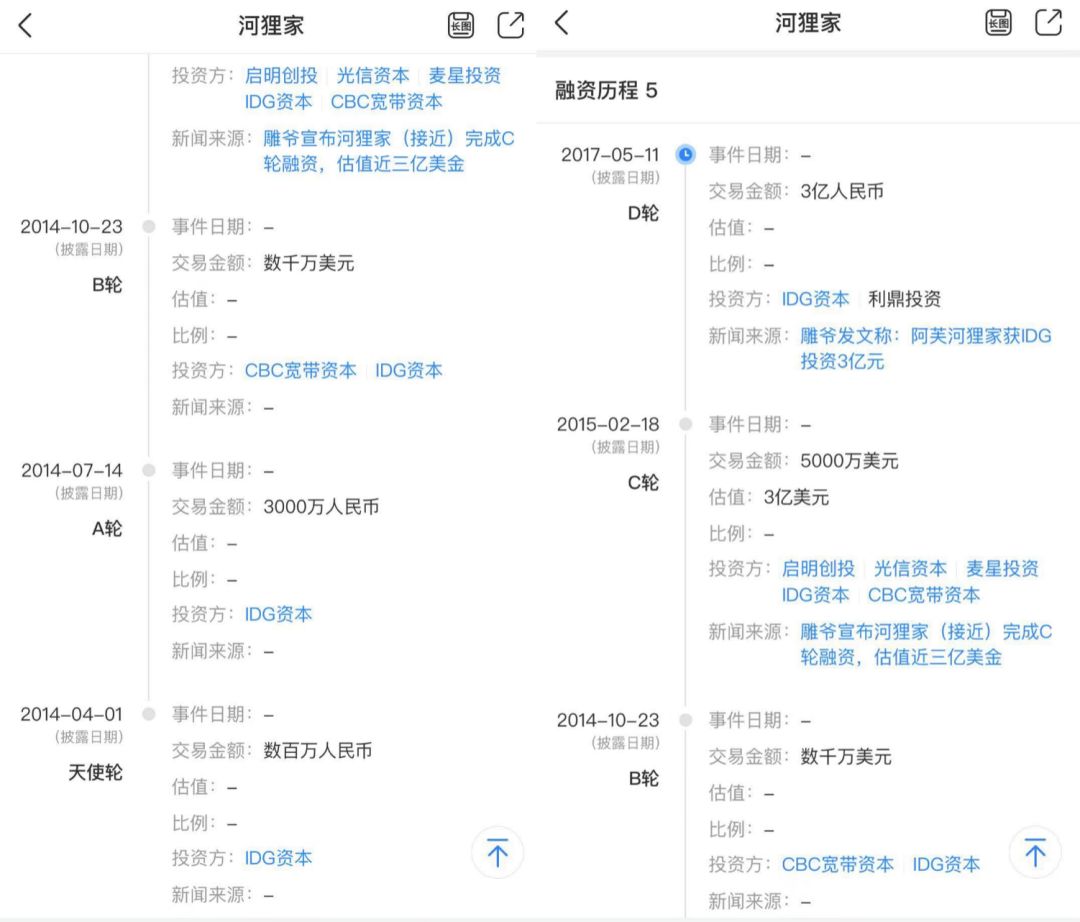This screenshot has height=922, width=1080.
Task: Tap transaction amount 数百万人民币
Action: coord(318,751)
